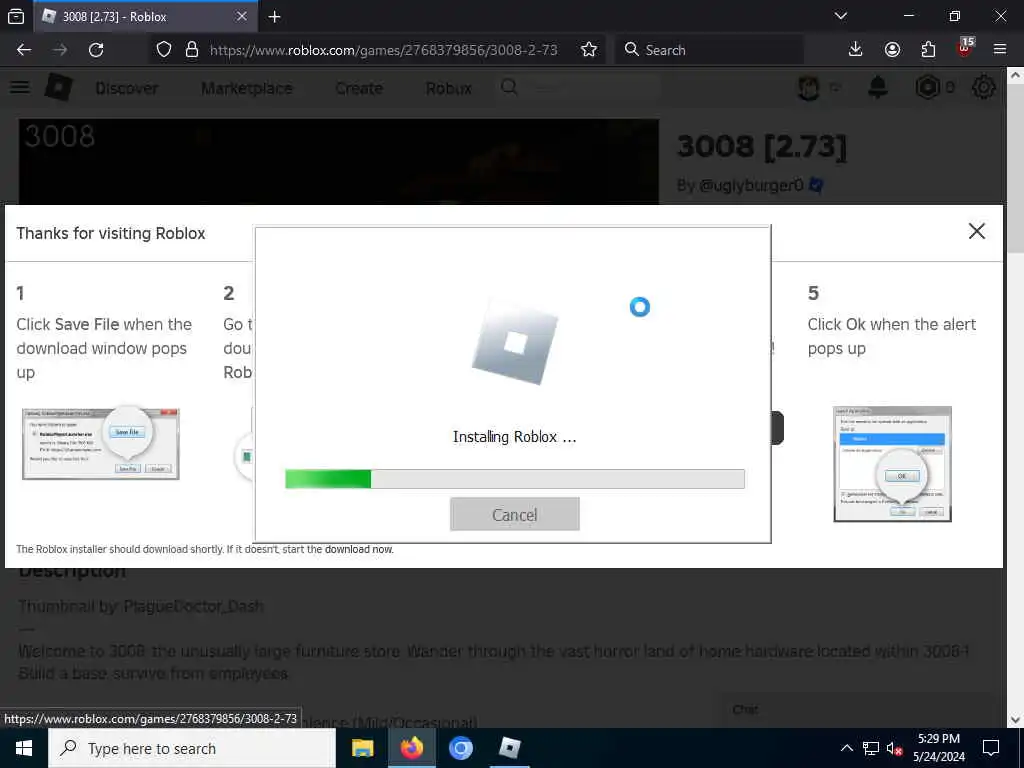Open a new browser tab
The height and width of the screenshot is (768, 1024).
pos(274,17)
